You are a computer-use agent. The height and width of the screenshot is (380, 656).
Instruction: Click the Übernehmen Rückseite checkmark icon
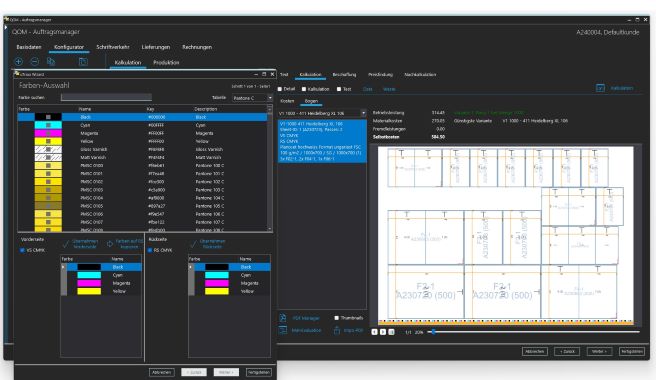(193, 244)
